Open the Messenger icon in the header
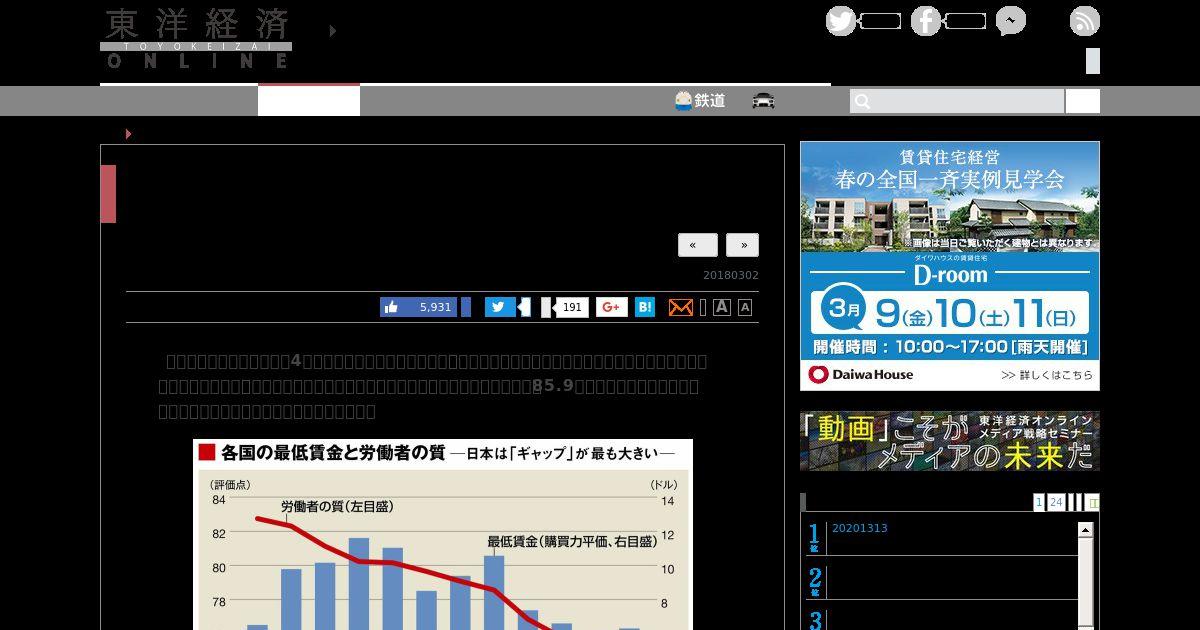 coord(1010,21)
